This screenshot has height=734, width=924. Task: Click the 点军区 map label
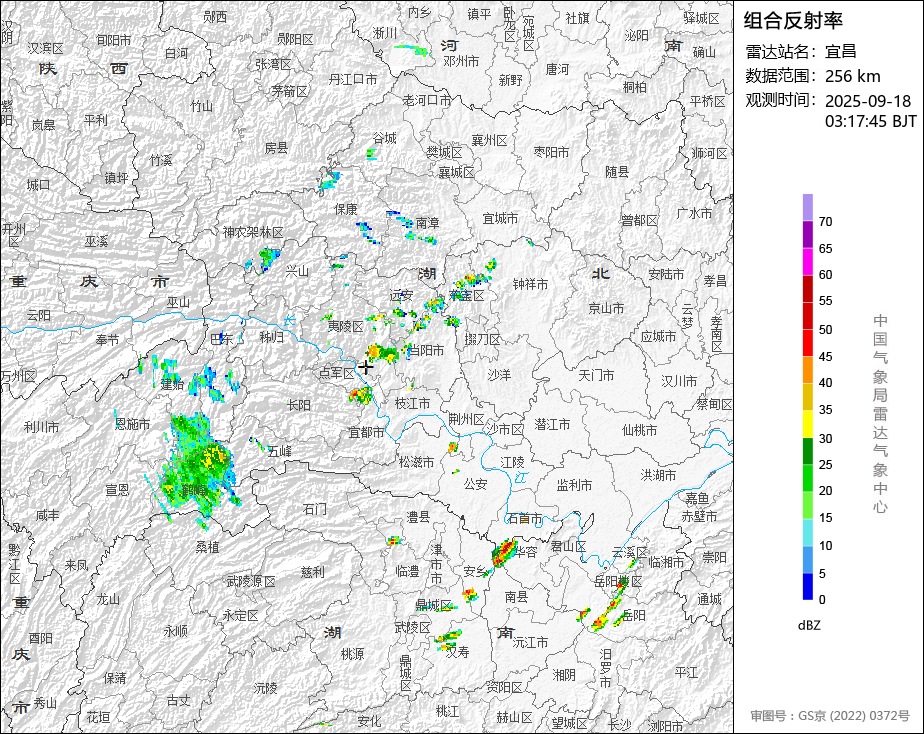click(336, 373)
